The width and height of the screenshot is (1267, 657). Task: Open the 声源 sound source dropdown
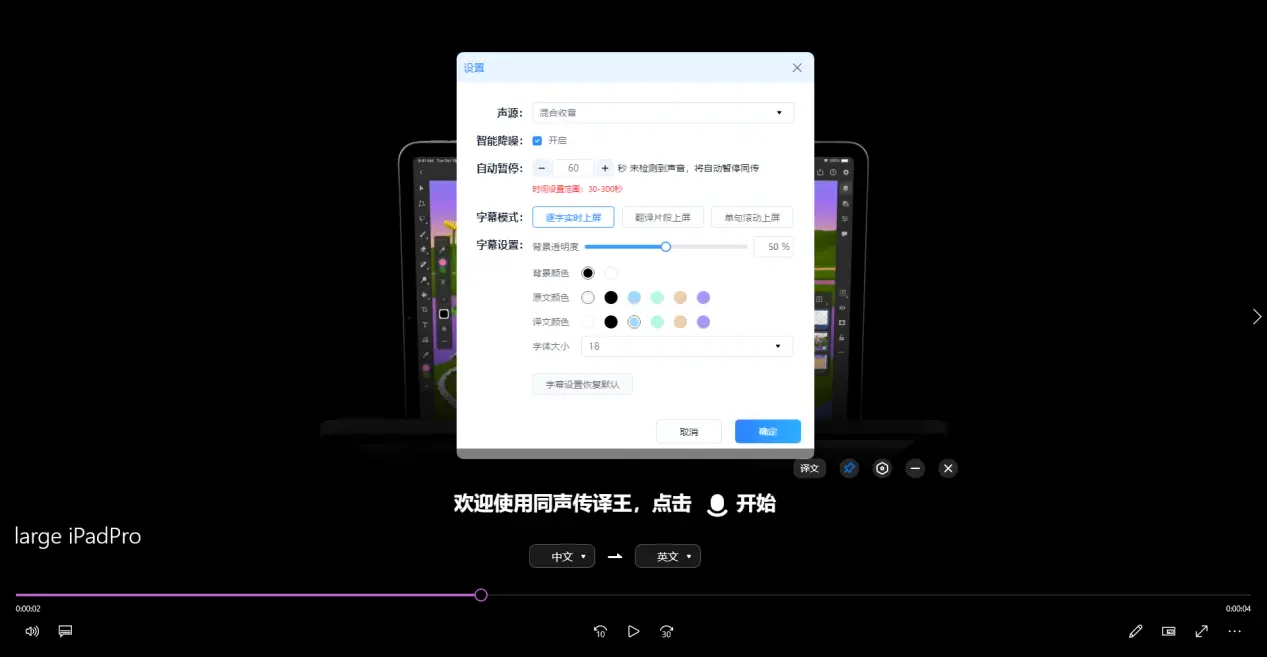click(x=663, y=112)
